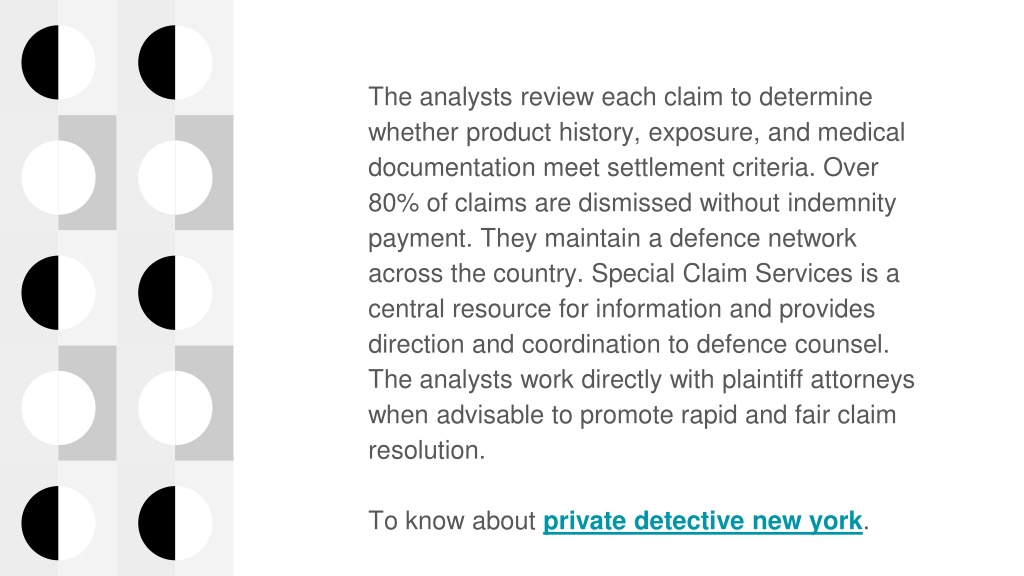
Task: Select the first-row right half-black circle
Action: [x=175, y=63]
